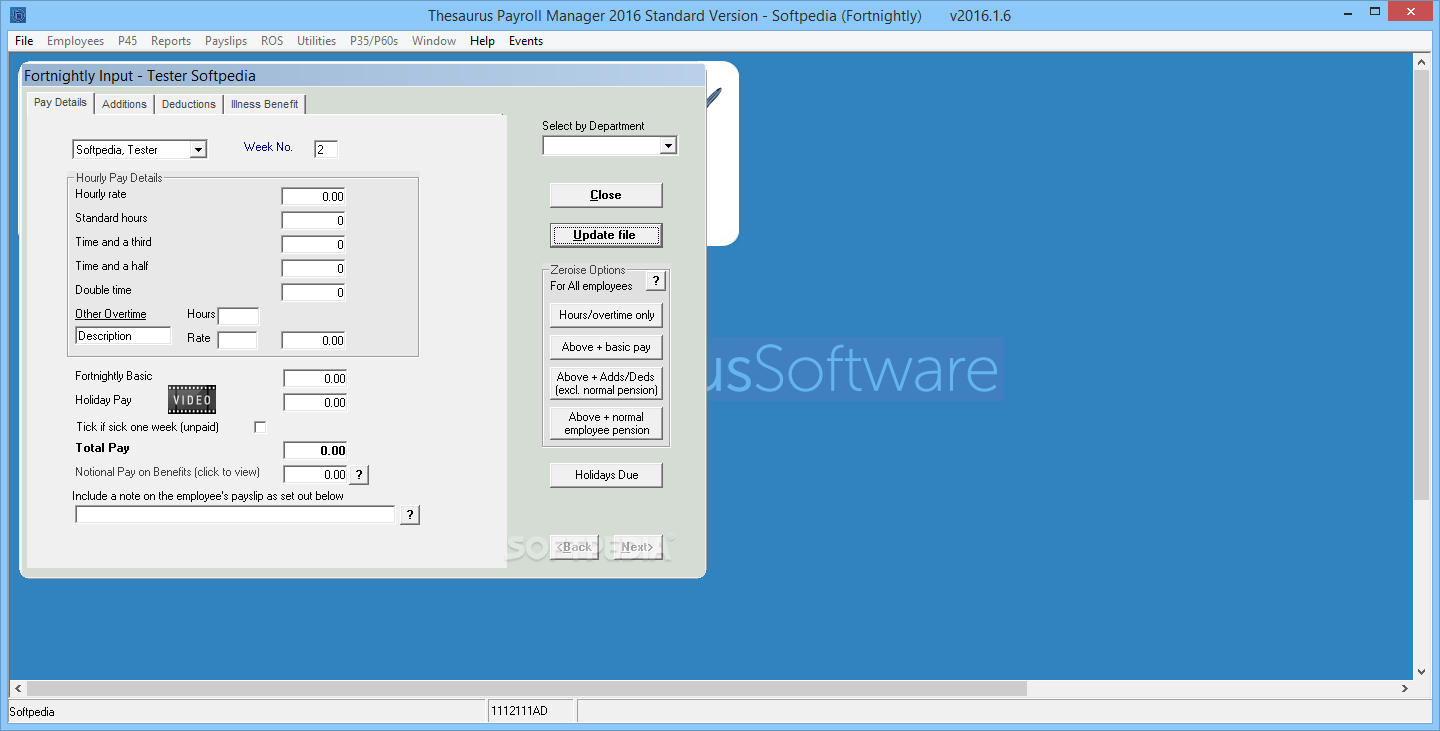
Task: Switch to the Pay Details tab
Action: 60,103
